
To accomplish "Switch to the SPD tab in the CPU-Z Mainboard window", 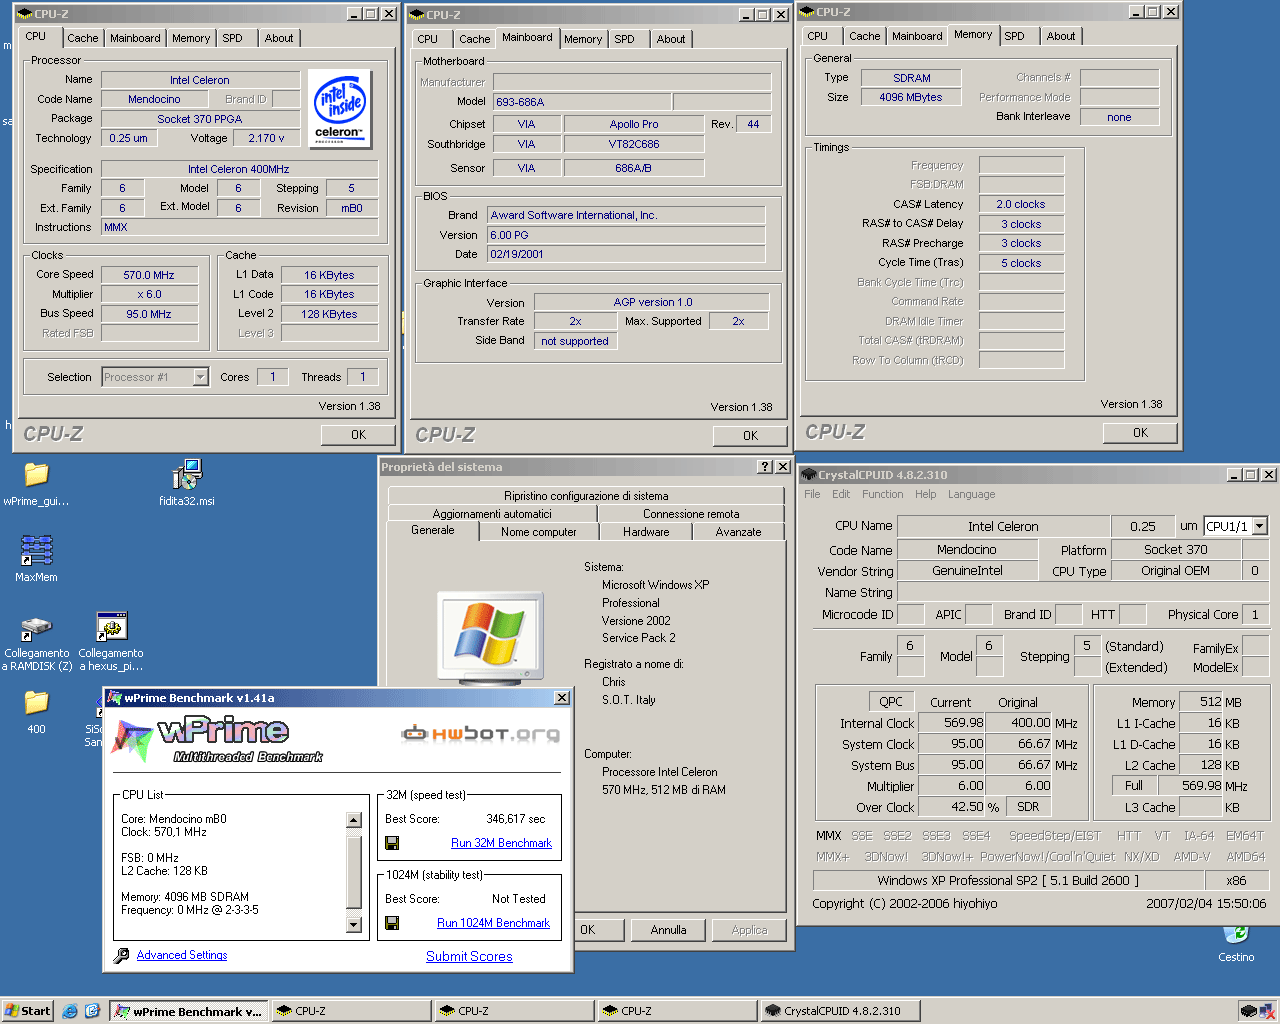I will 624,39.
